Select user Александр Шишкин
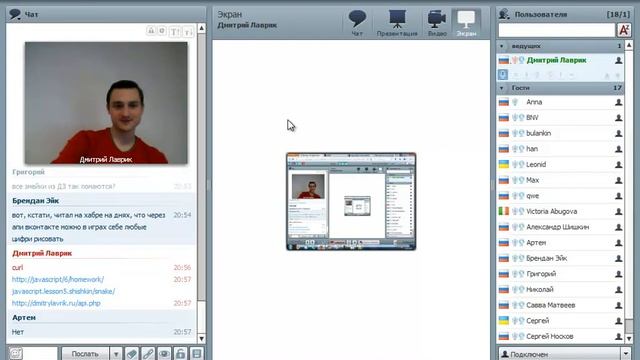 coord(560,227)
